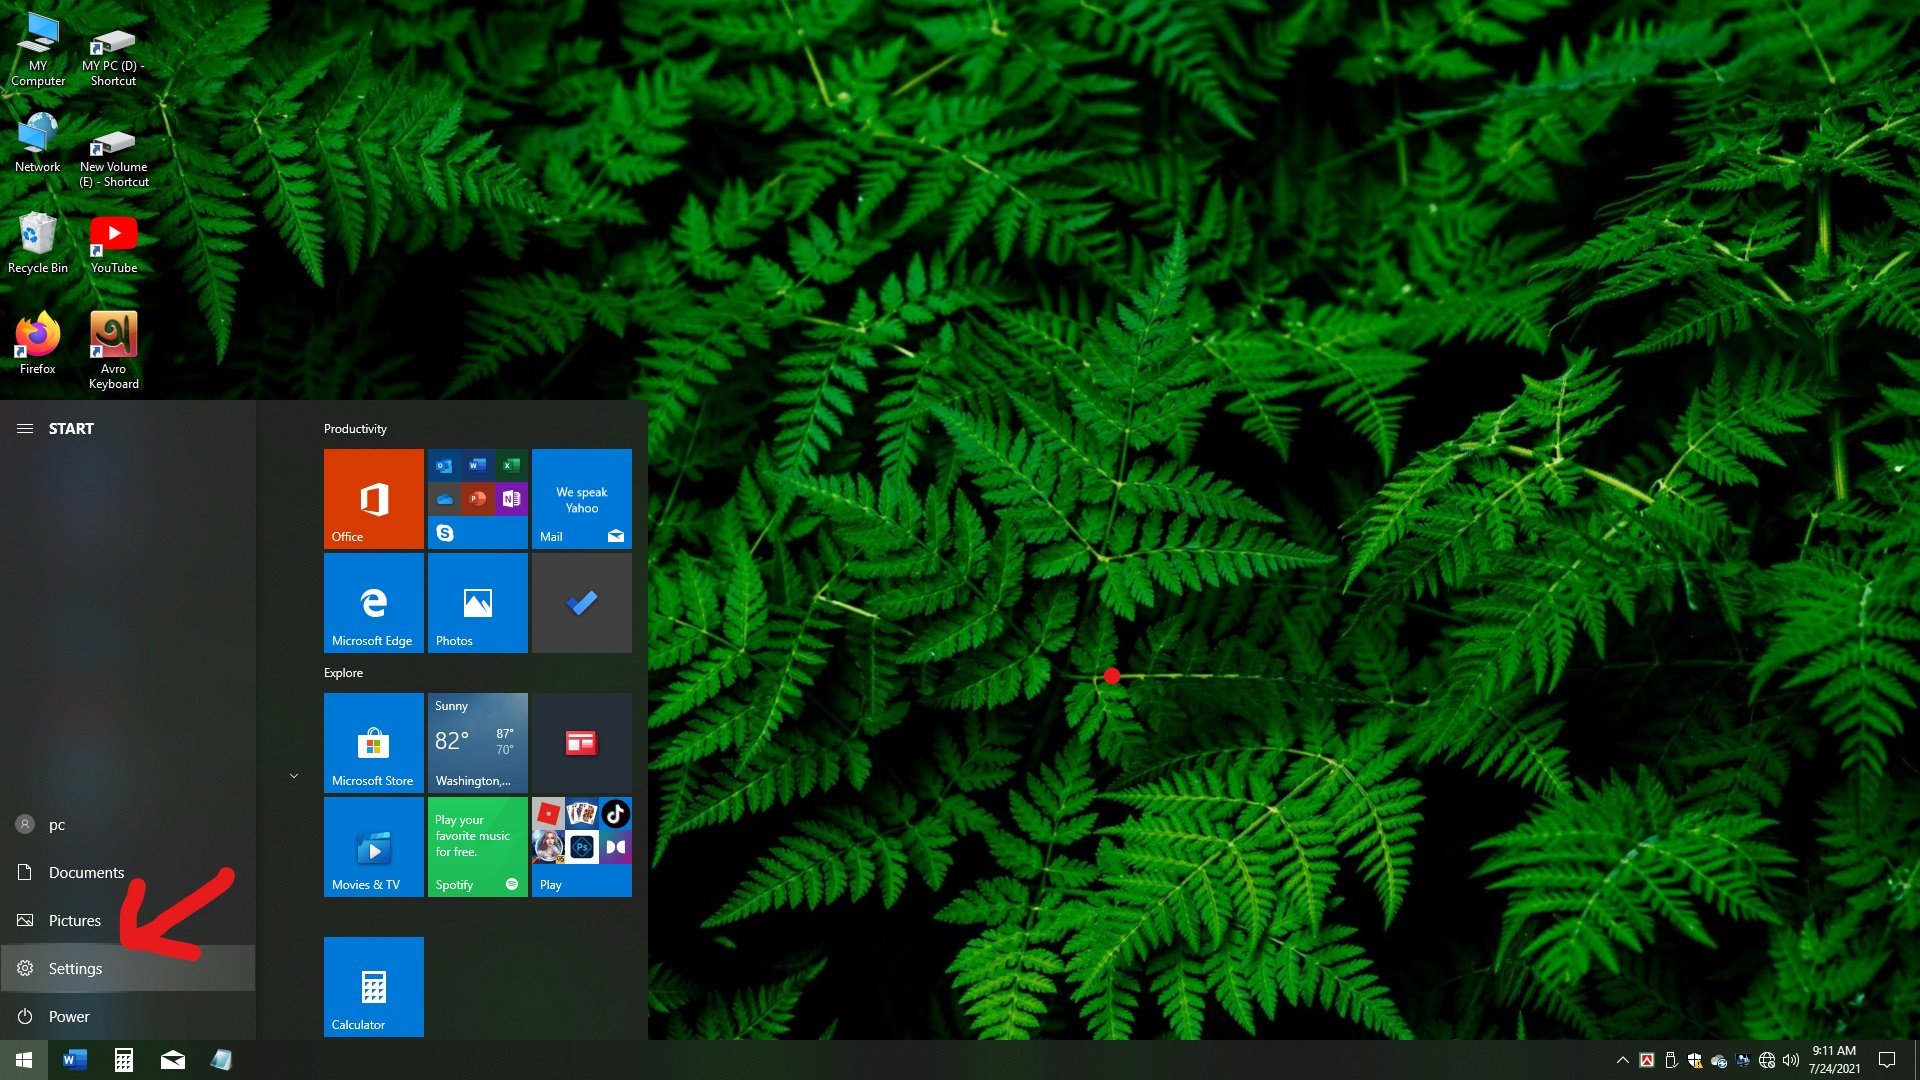This screenshot has width=1920, height=1080.
Task: Open Firefox from desktop shortcut
Action: (38, 340)
